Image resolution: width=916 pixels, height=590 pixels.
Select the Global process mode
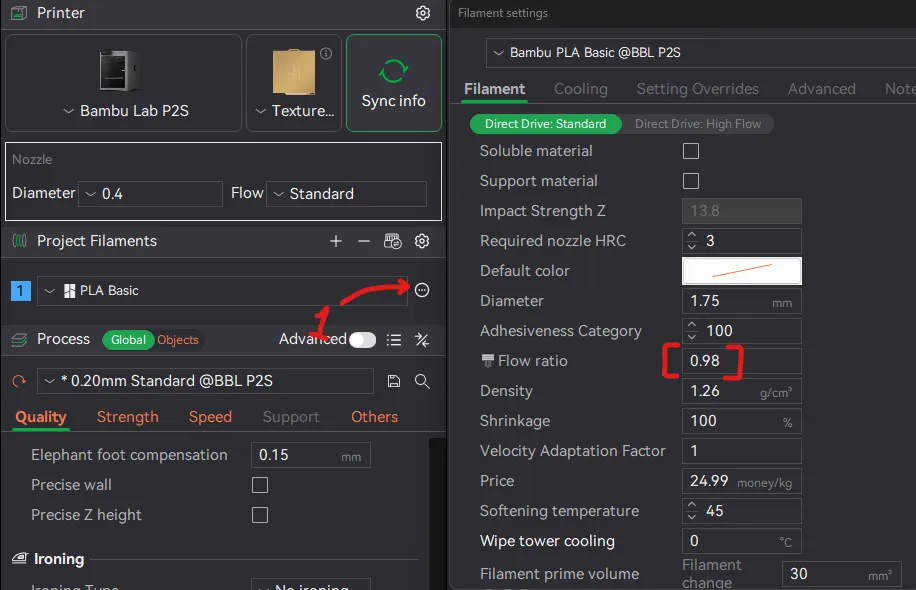pyautogui.click(x=128, y=340)
